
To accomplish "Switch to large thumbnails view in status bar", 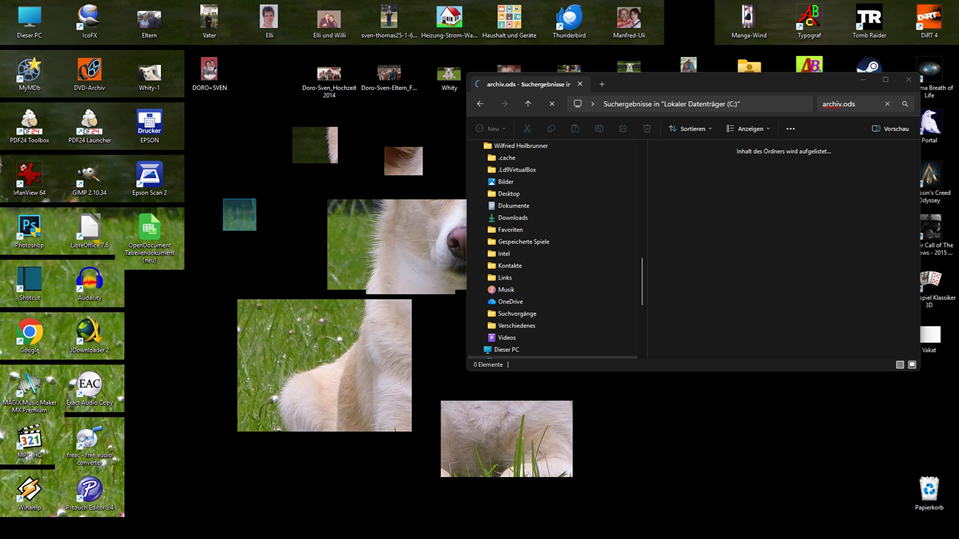I will pyautogui.click(x=912, y=365).
